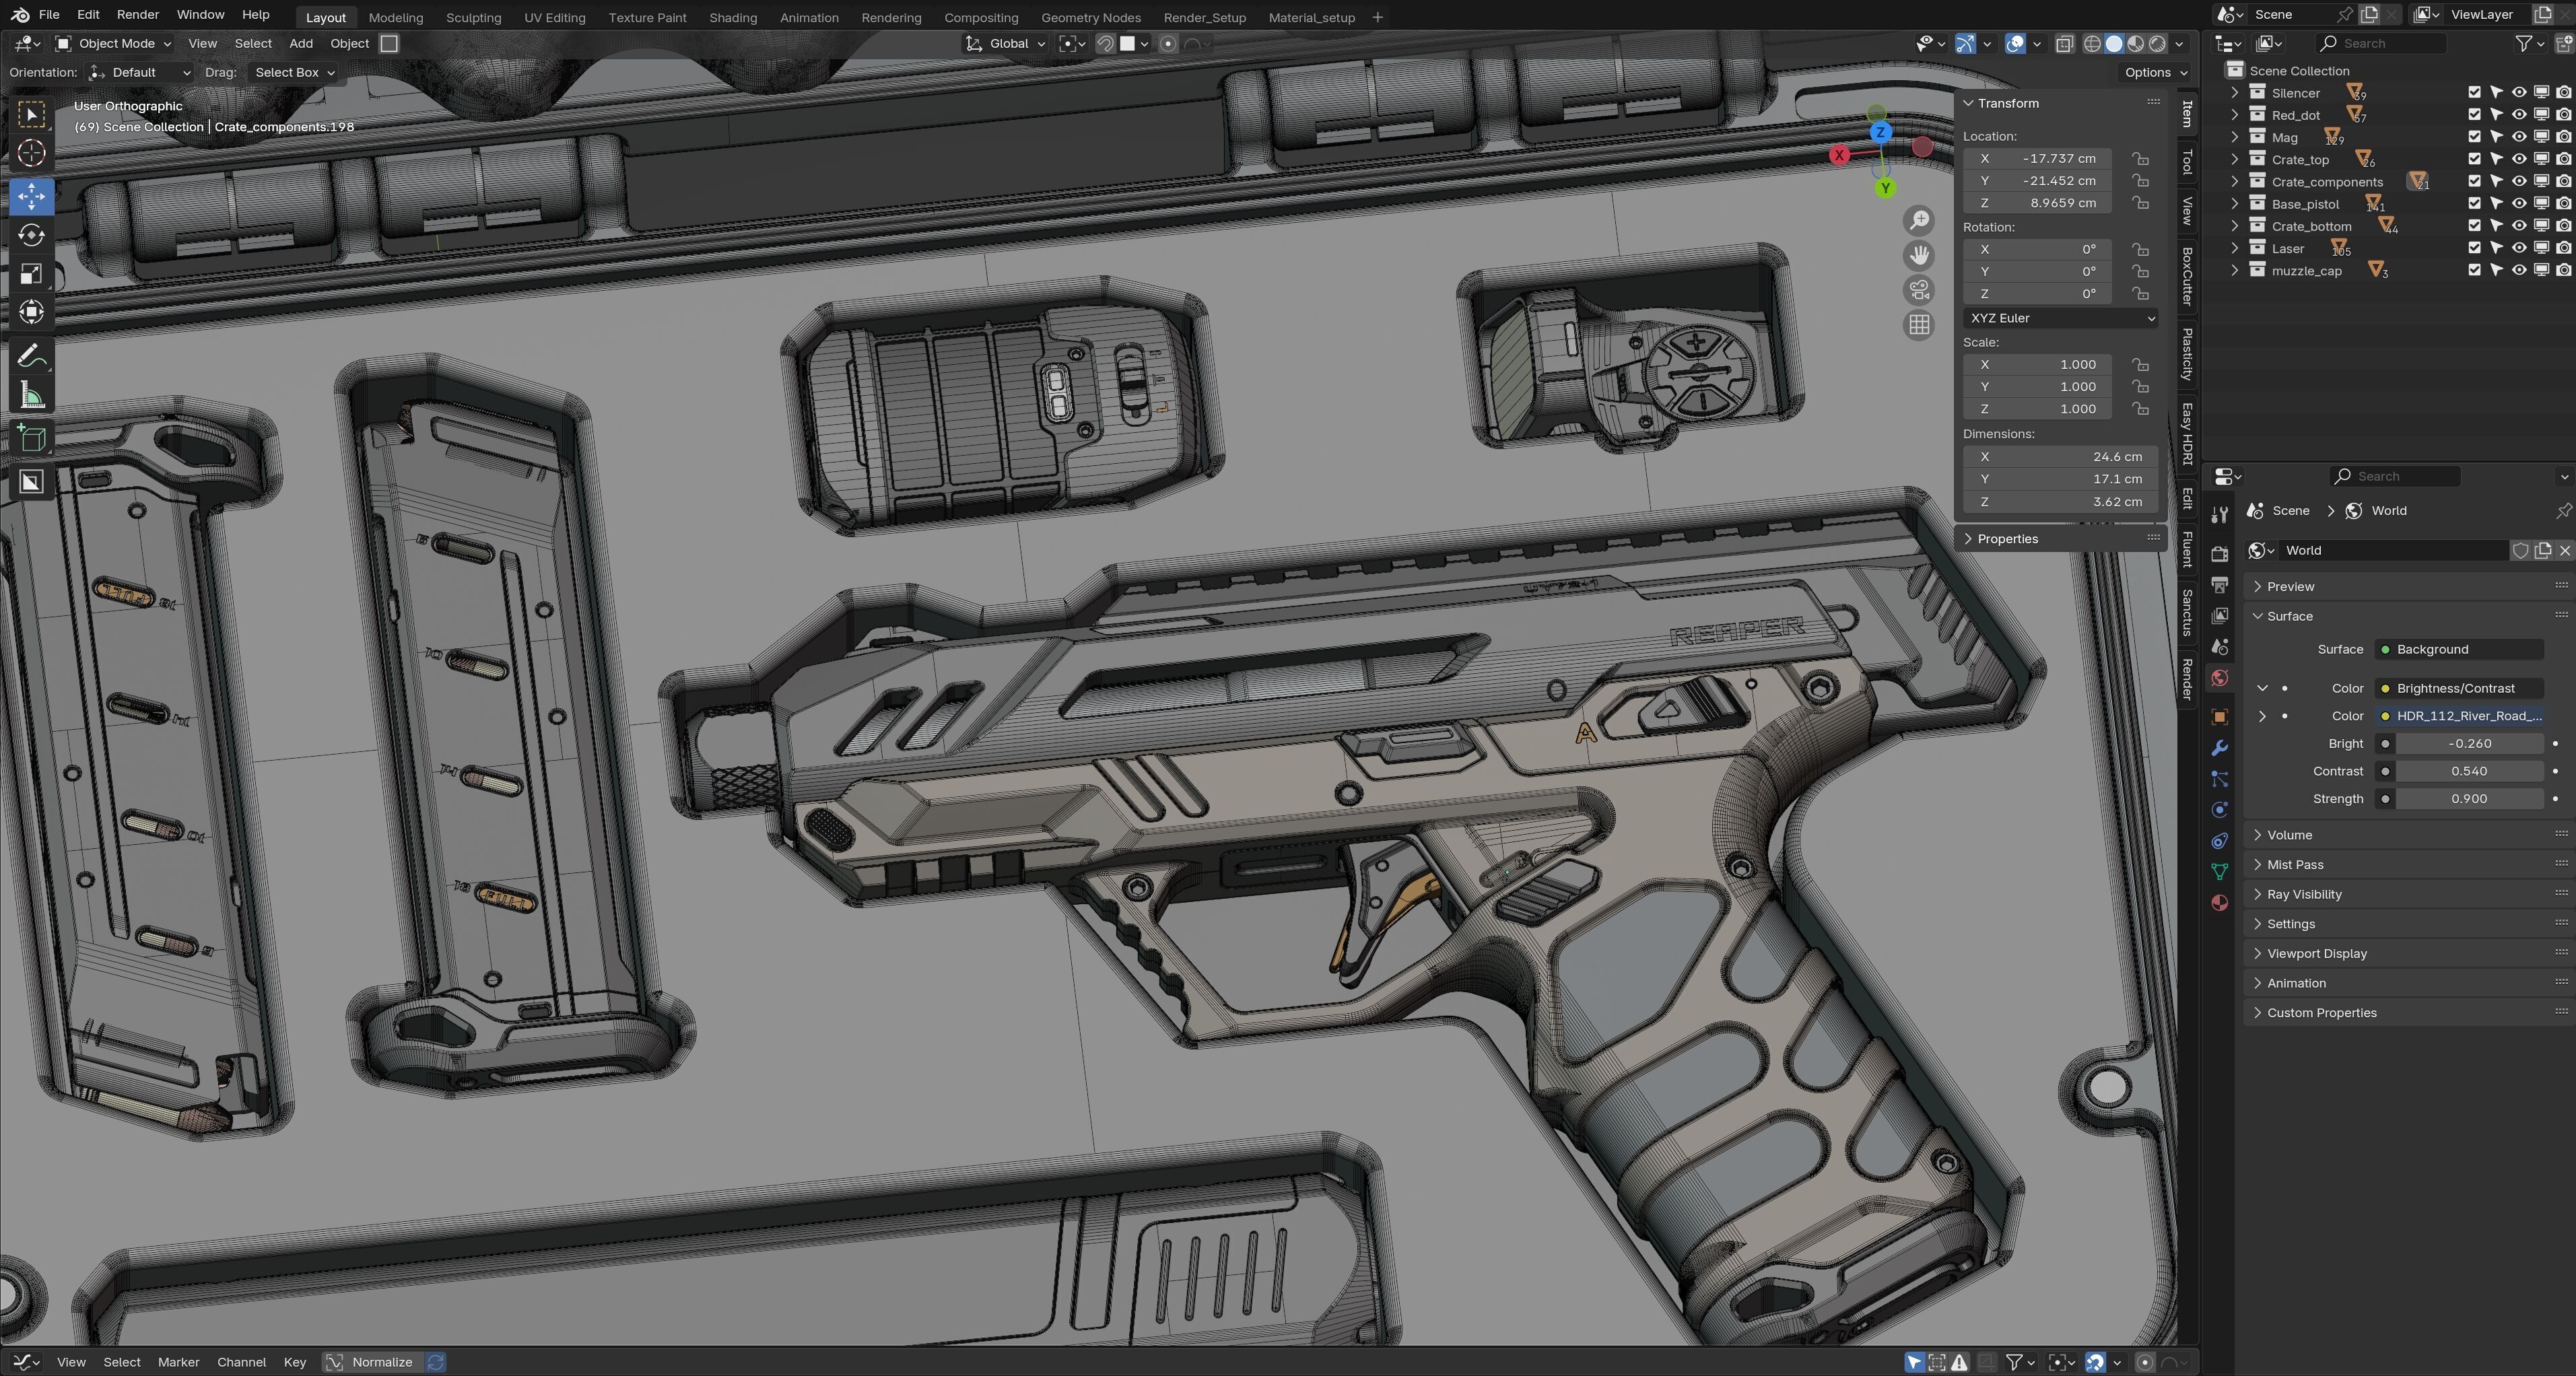Open the Output properties tab icon
The width and height of the screenshot is (2576, 1376).
(x=2220, y=584)
